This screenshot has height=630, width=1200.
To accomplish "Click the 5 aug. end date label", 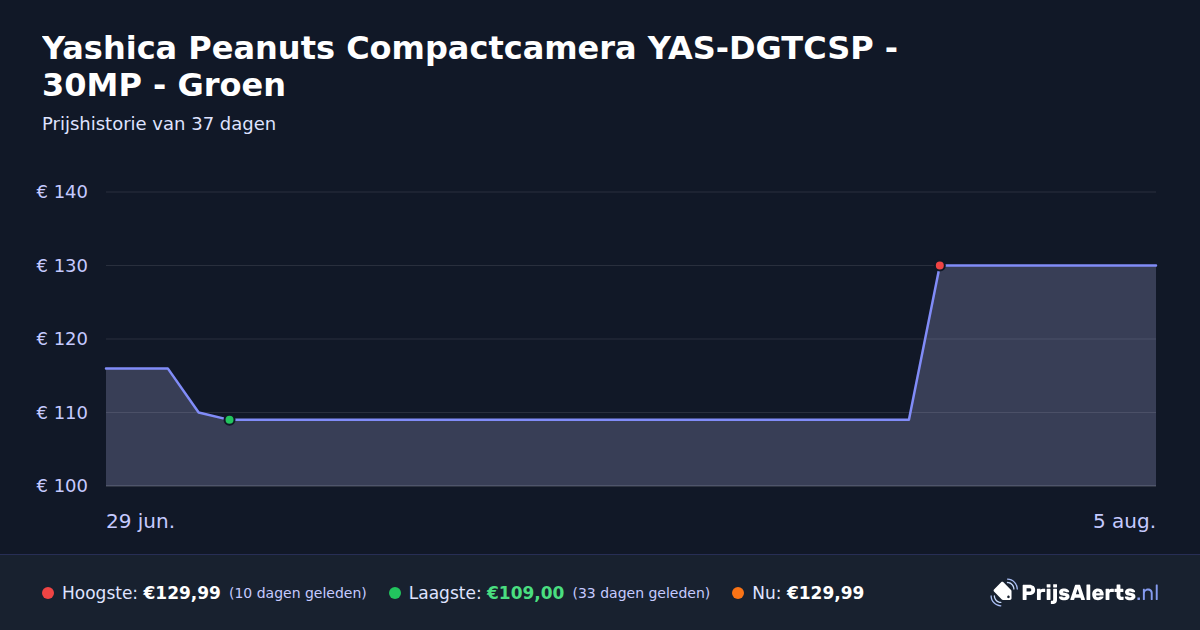I will tap(1124, 521).
